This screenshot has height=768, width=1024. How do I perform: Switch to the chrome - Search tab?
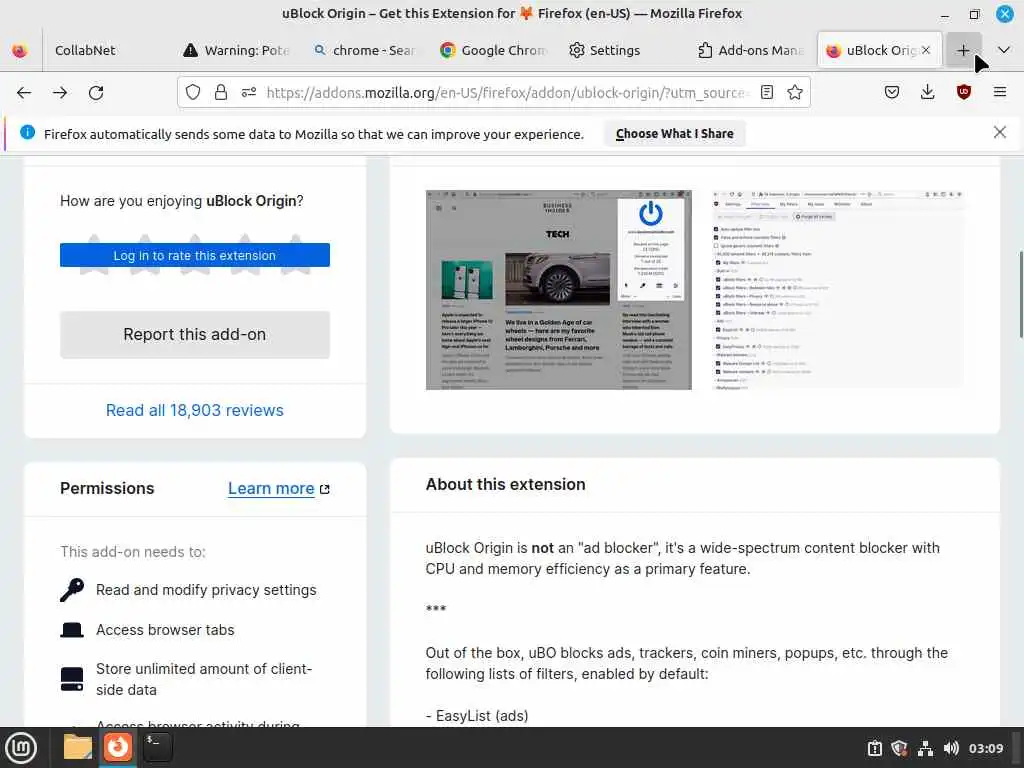[364, 50]
